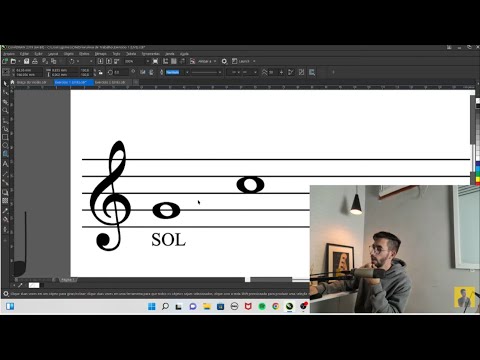This screenshot has height=360, width=480.
Task: Add a new document tab with plus
Action: (136, 82)
